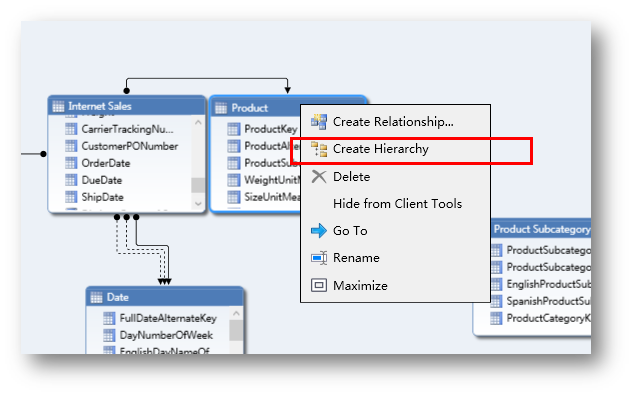Click the Create Relationship icon

click(x=319, y=122)
